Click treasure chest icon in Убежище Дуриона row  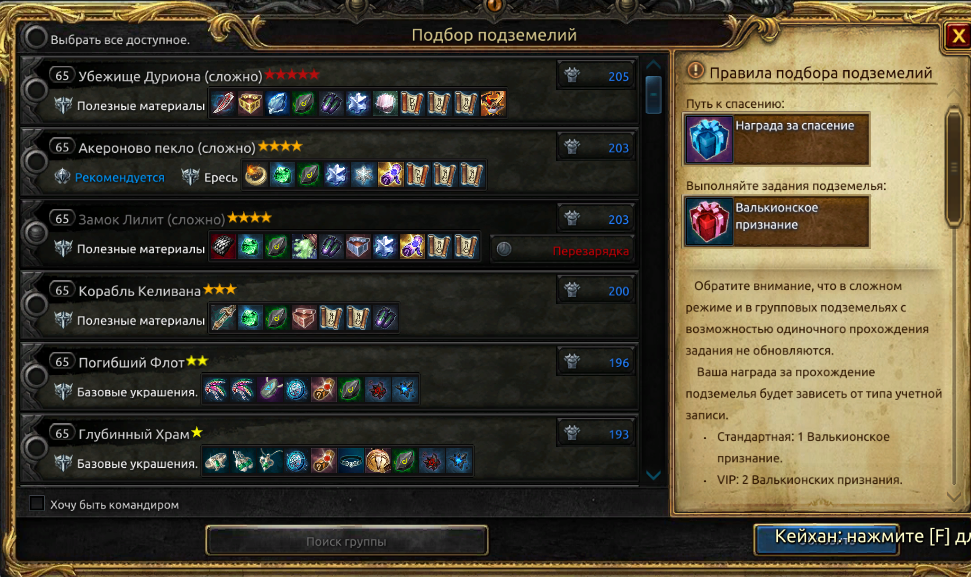(250, 103)
